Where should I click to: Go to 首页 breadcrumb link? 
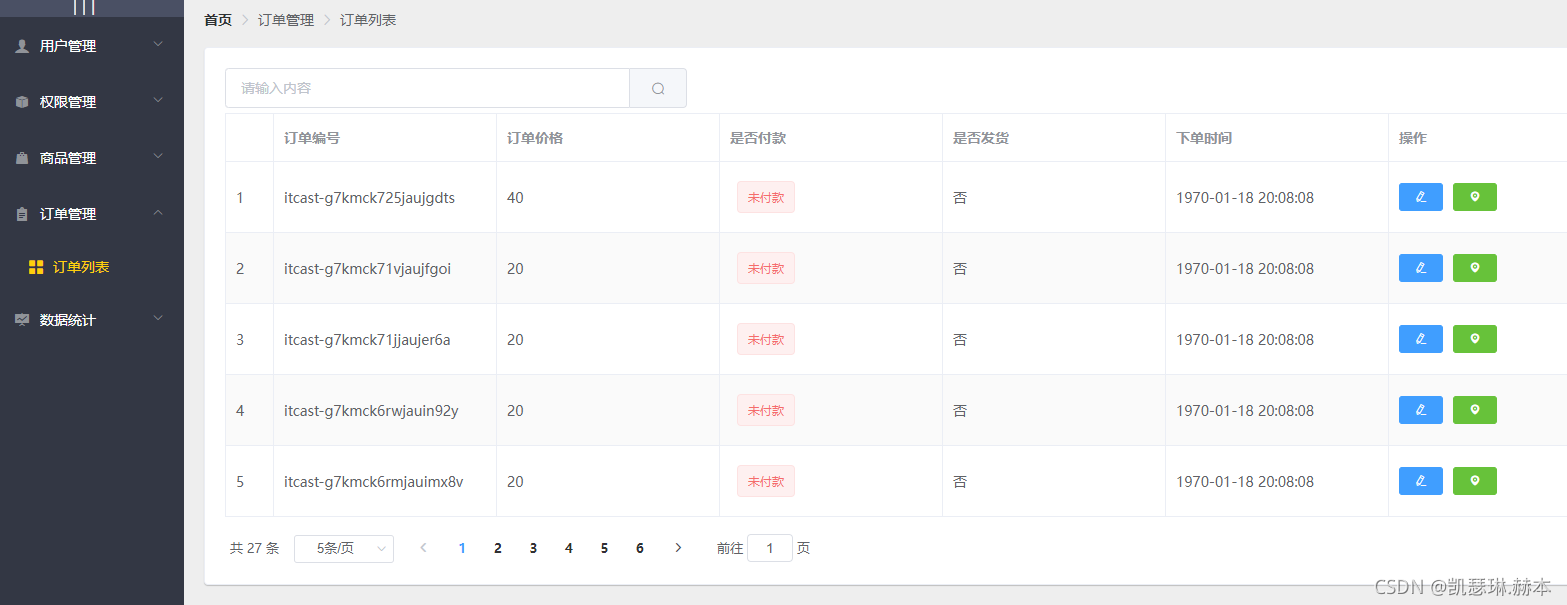pos(218,20)
